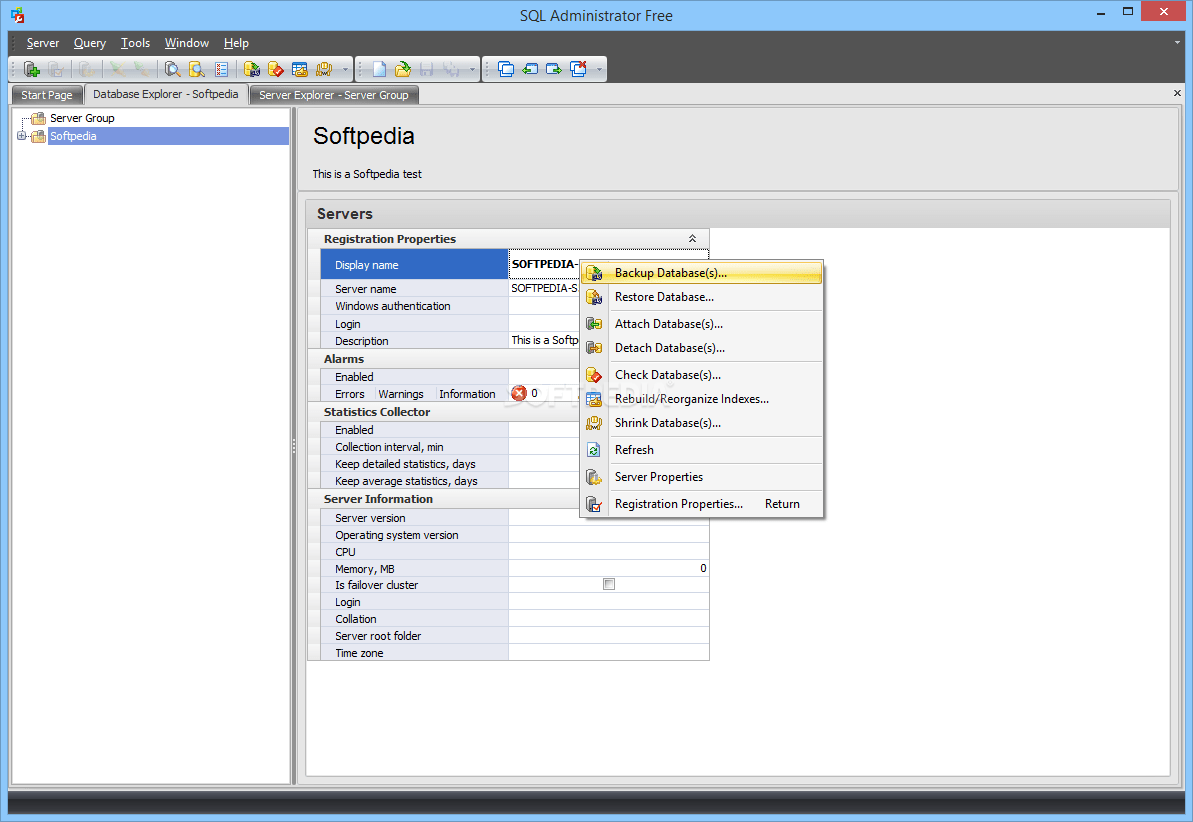Click the SQL Administrator app icon in title bar
Screen dimensions: 1193x822
tap(17, 15)
